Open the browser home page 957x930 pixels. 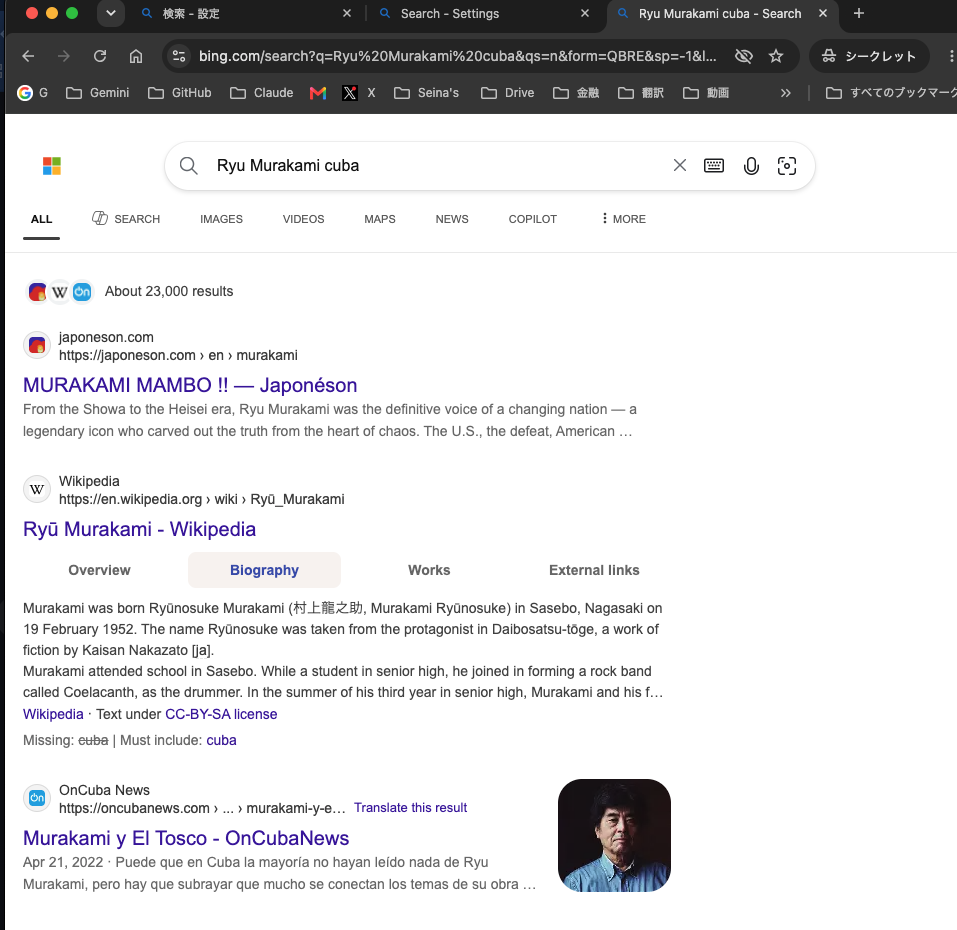pos(135,56)
